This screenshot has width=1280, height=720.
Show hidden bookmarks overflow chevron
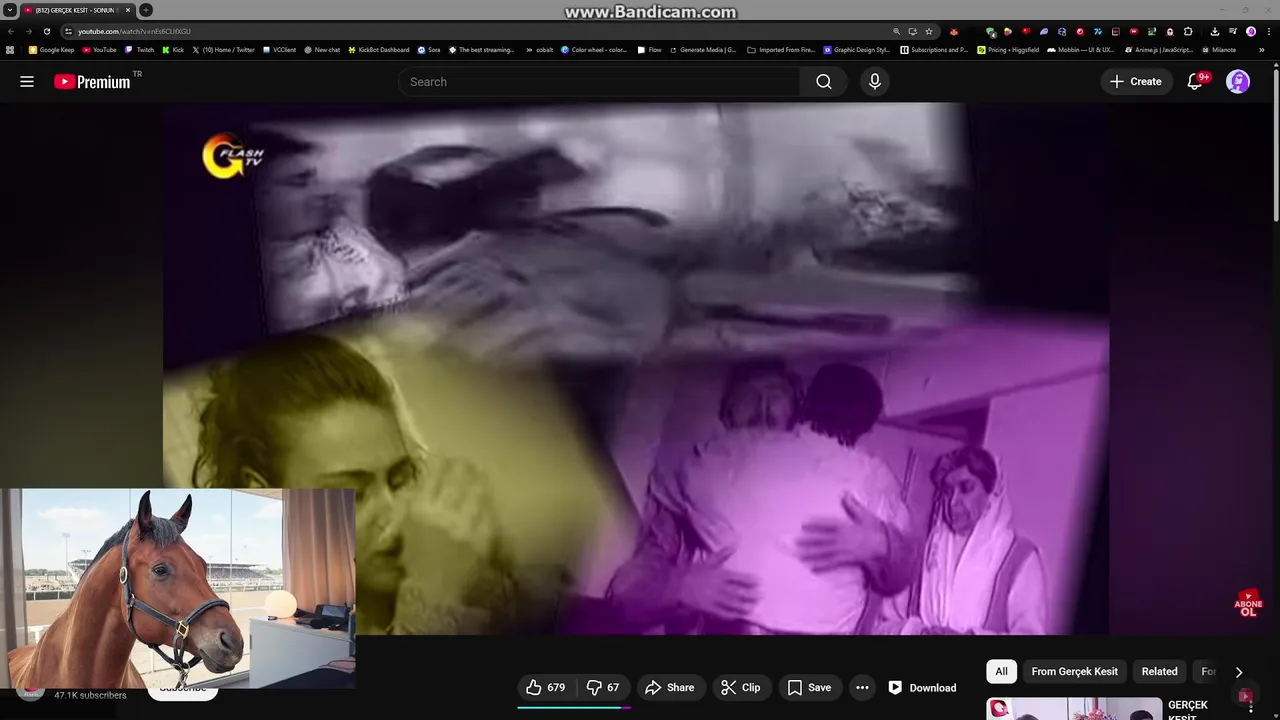(1261, 49)
